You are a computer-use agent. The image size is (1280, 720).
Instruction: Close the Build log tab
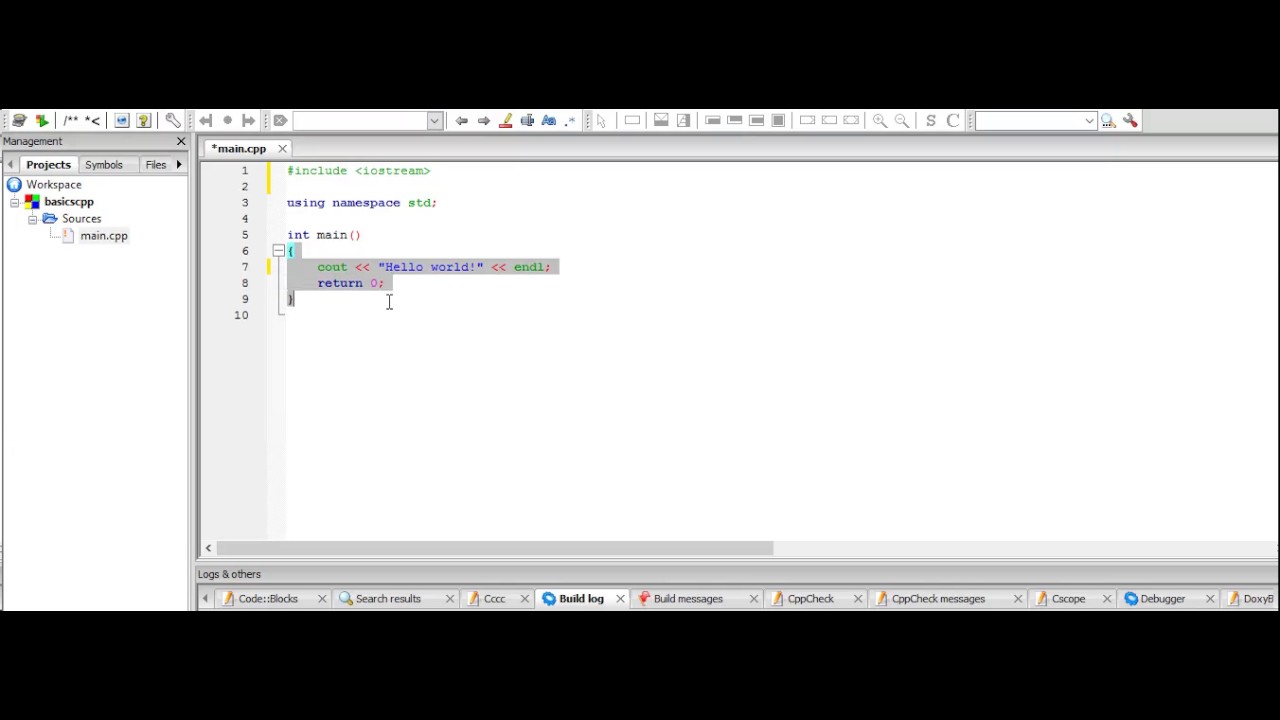(x=620, y=599)
